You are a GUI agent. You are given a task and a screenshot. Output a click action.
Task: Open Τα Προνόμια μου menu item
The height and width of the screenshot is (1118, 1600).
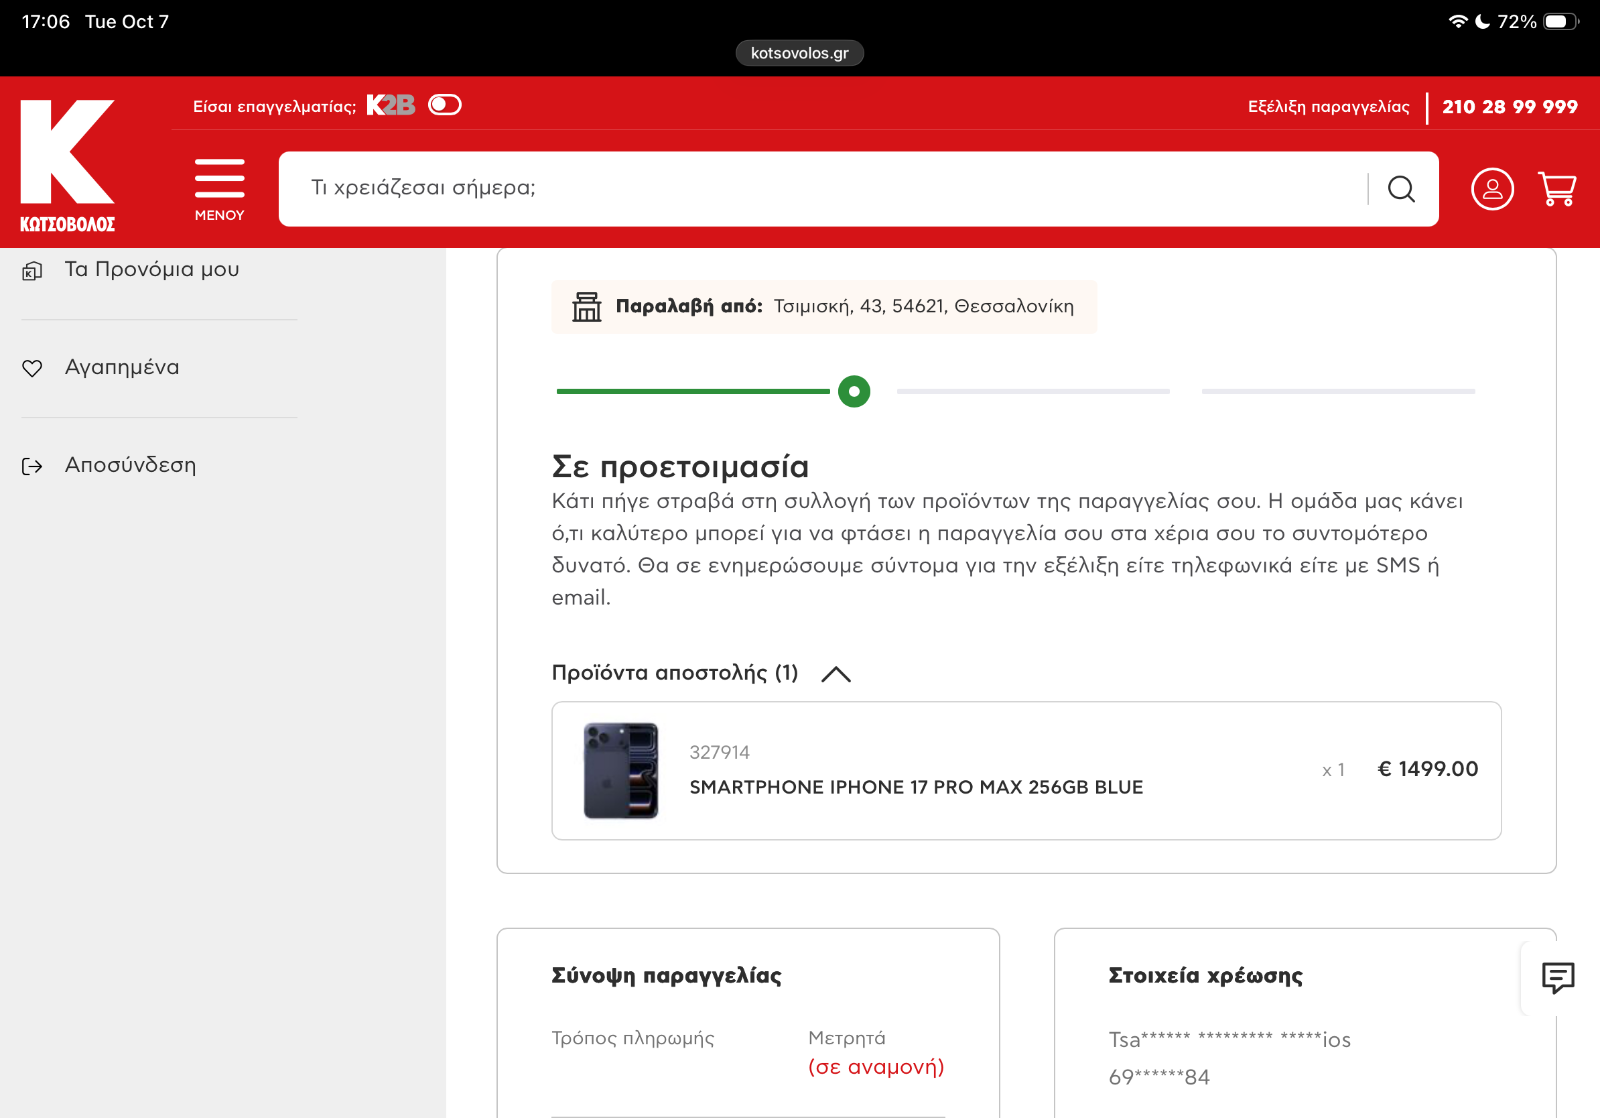tap(151, 270)
